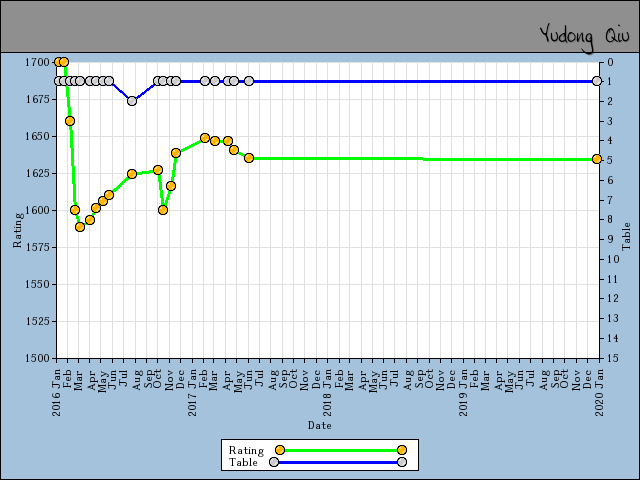Click the green Rating line sample in legend
640x480 pixels.
(341, 450)
